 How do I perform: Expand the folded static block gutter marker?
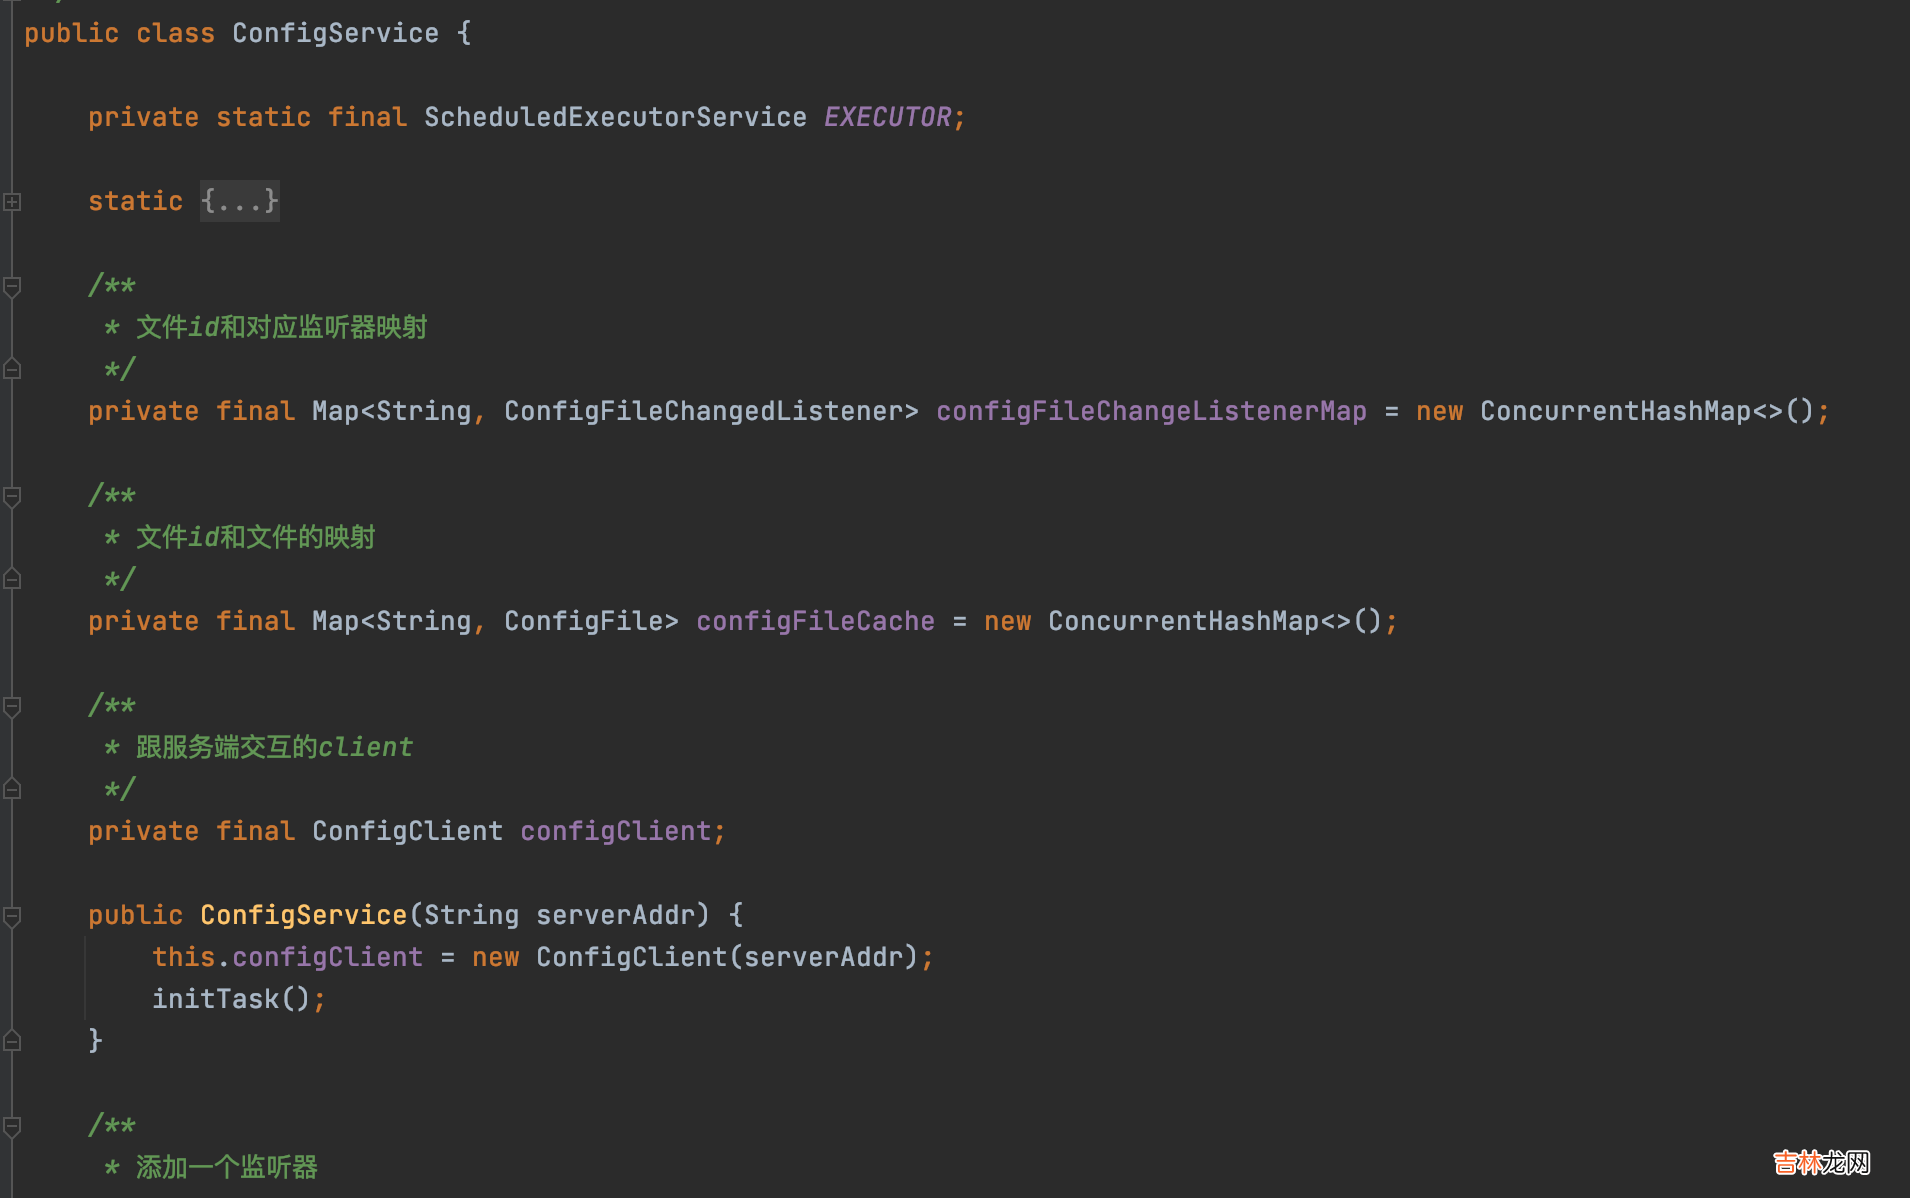click(12, 202)
